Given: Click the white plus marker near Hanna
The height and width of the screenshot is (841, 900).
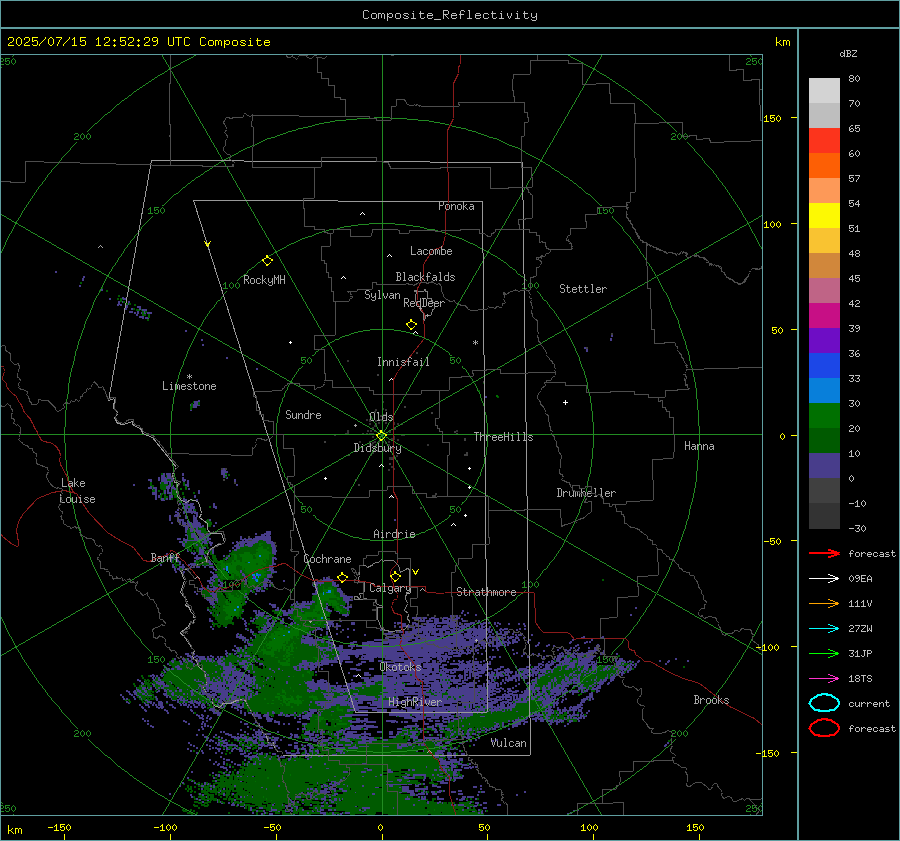Looking at the screenshot, I should point(565,402).
